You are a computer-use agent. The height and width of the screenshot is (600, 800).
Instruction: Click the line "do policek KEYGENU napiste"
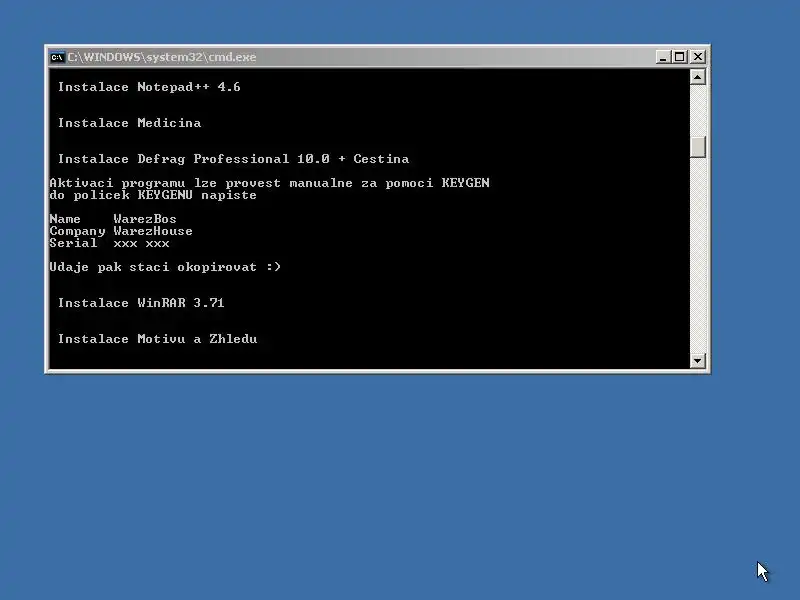point(153,195)
